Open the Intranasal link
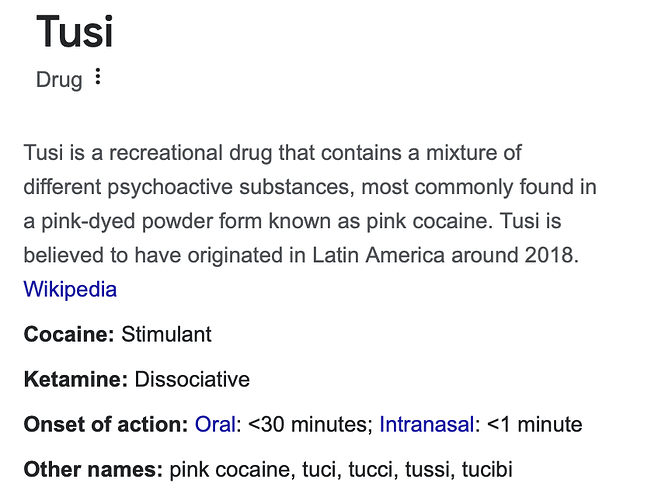Viewport: 650px width, 500px height. (428, 425)
